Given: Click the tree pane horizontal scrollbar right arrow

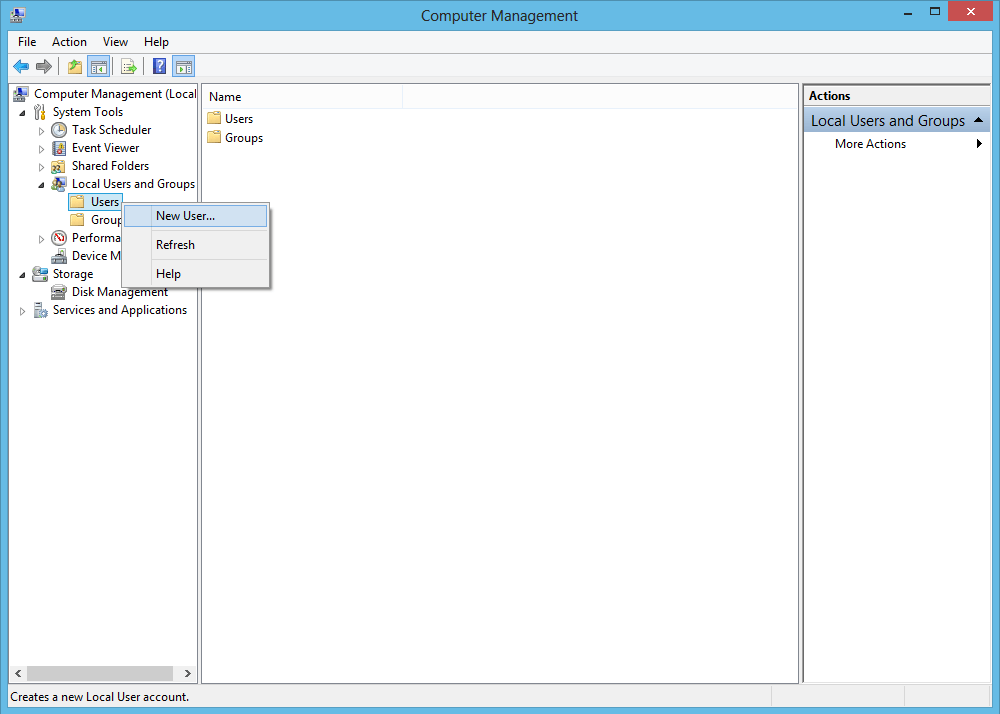Looking at the screenshot, I should [188, 674].
